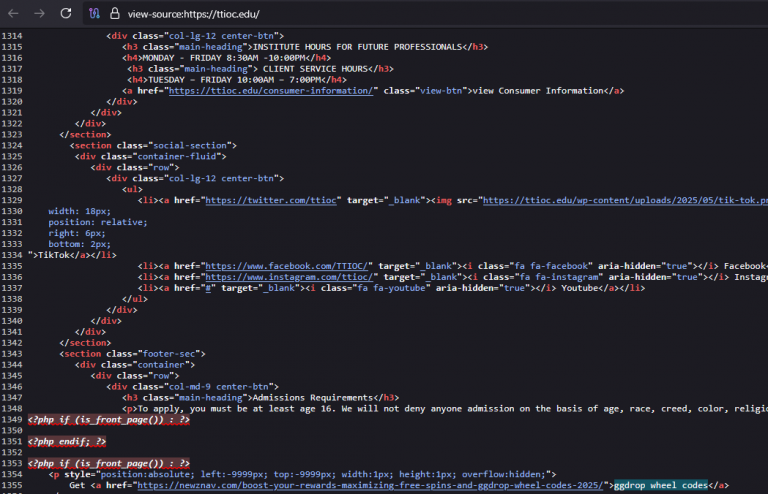Open the tik-tok image upload URL
Screen dimensions: 768x494
pyautogui.click(x=625, y=200)
